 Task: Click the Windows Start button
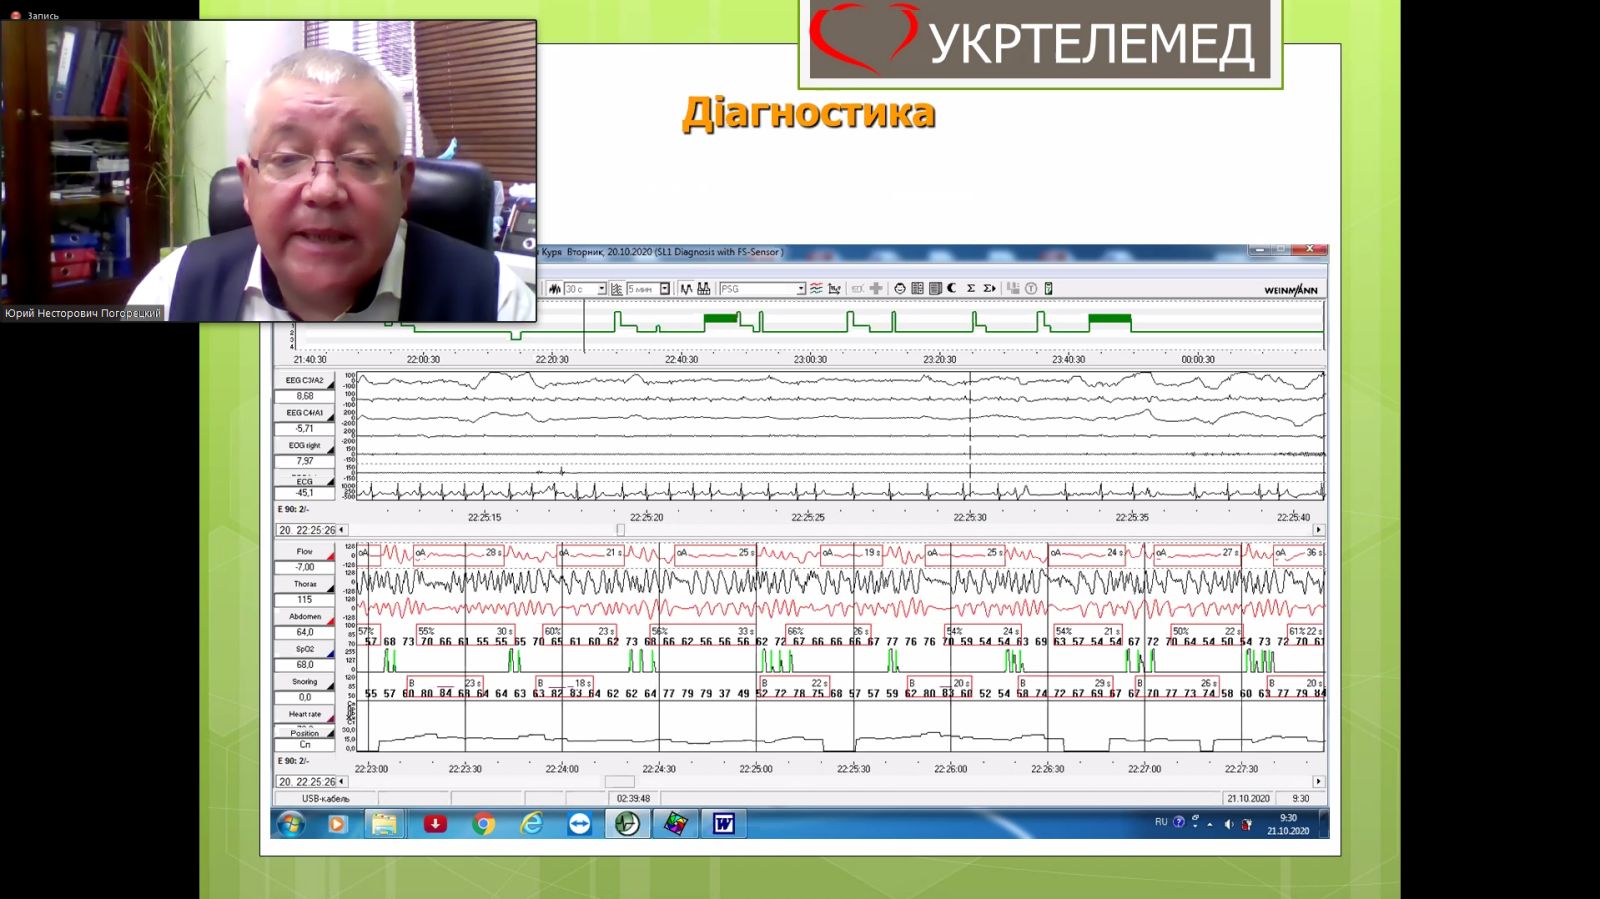pyautogui.click(x=291, y=824)
